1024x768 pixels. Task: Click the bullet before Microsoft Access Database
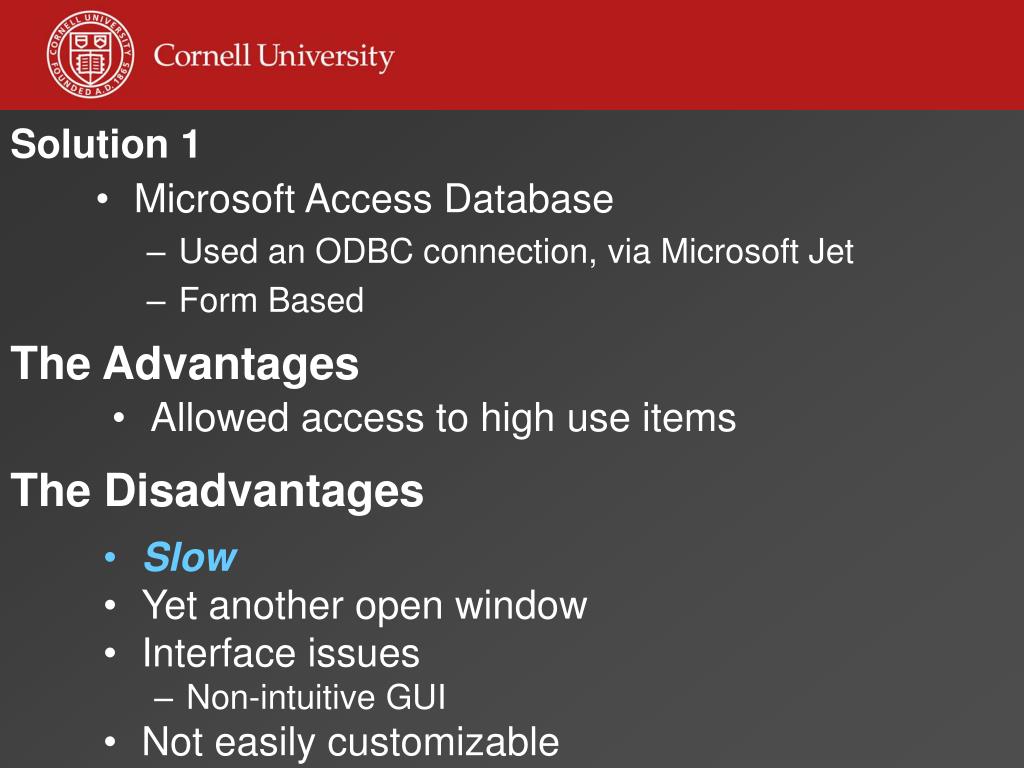(x=102, y=199)
